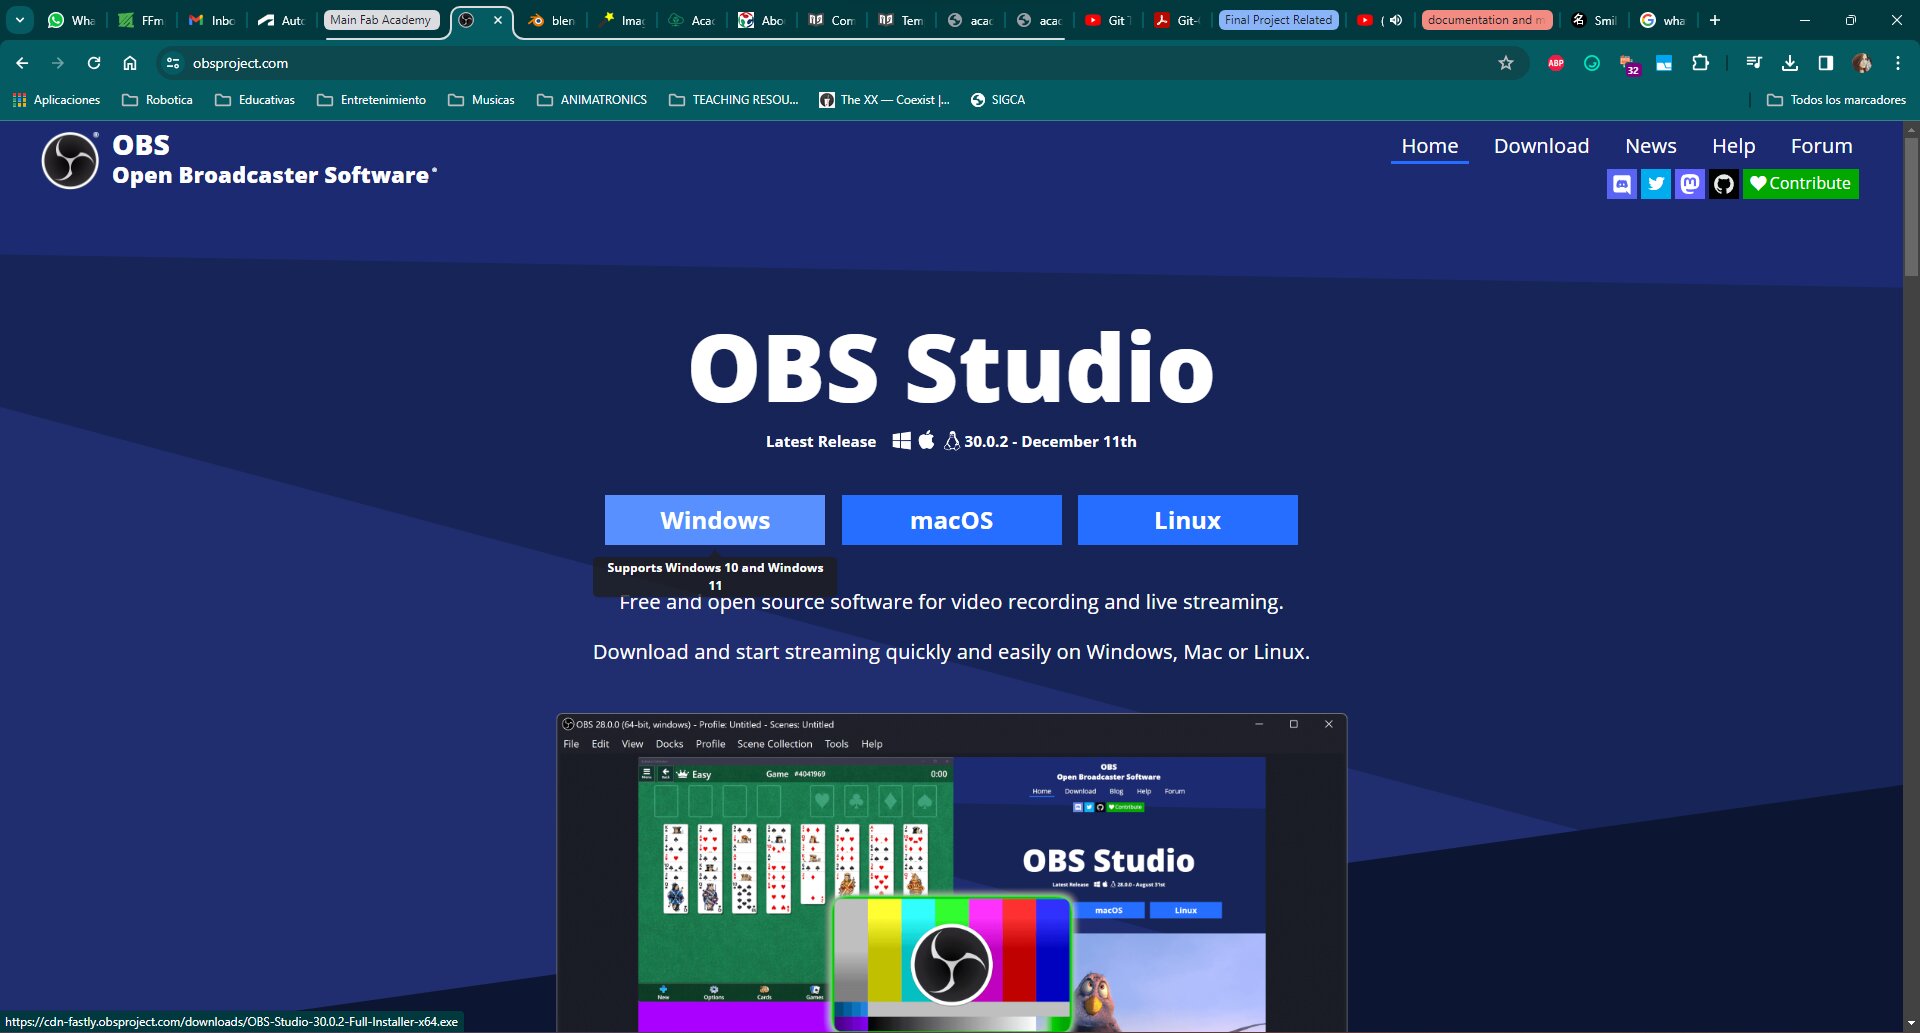Open the Todos los marcadores folder
The width and height of the screenshot is (1920, 1033).
click(1836, 100)
